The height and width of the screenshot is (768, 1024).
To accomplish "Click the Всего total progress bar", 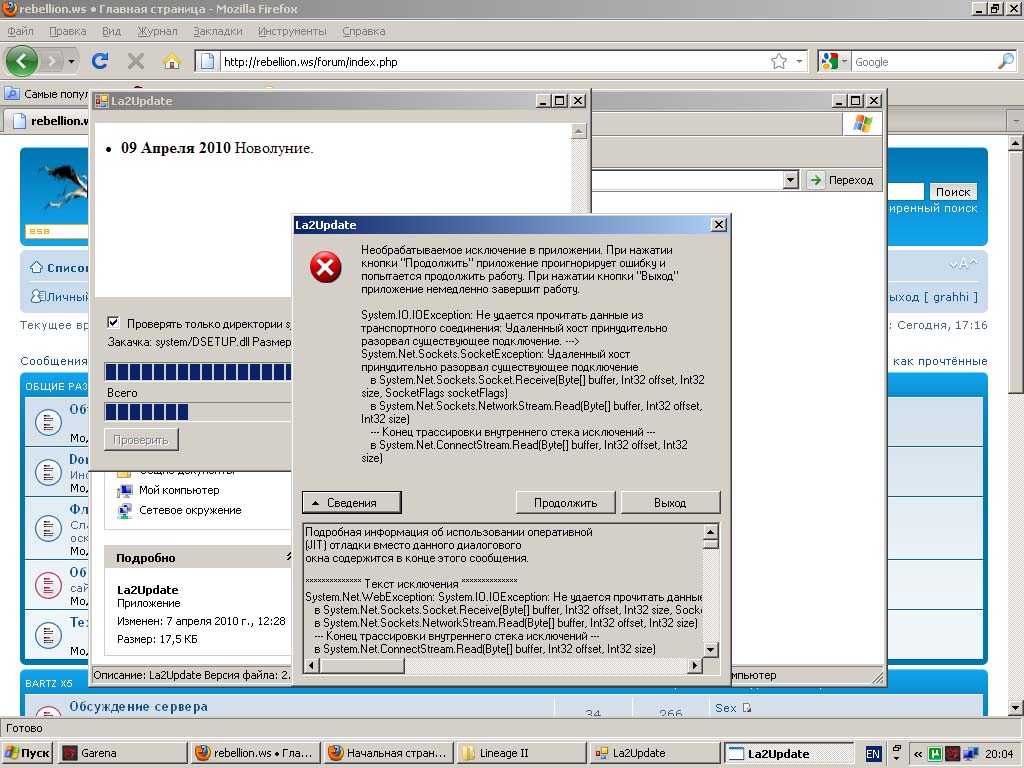I will click(198, 411).
